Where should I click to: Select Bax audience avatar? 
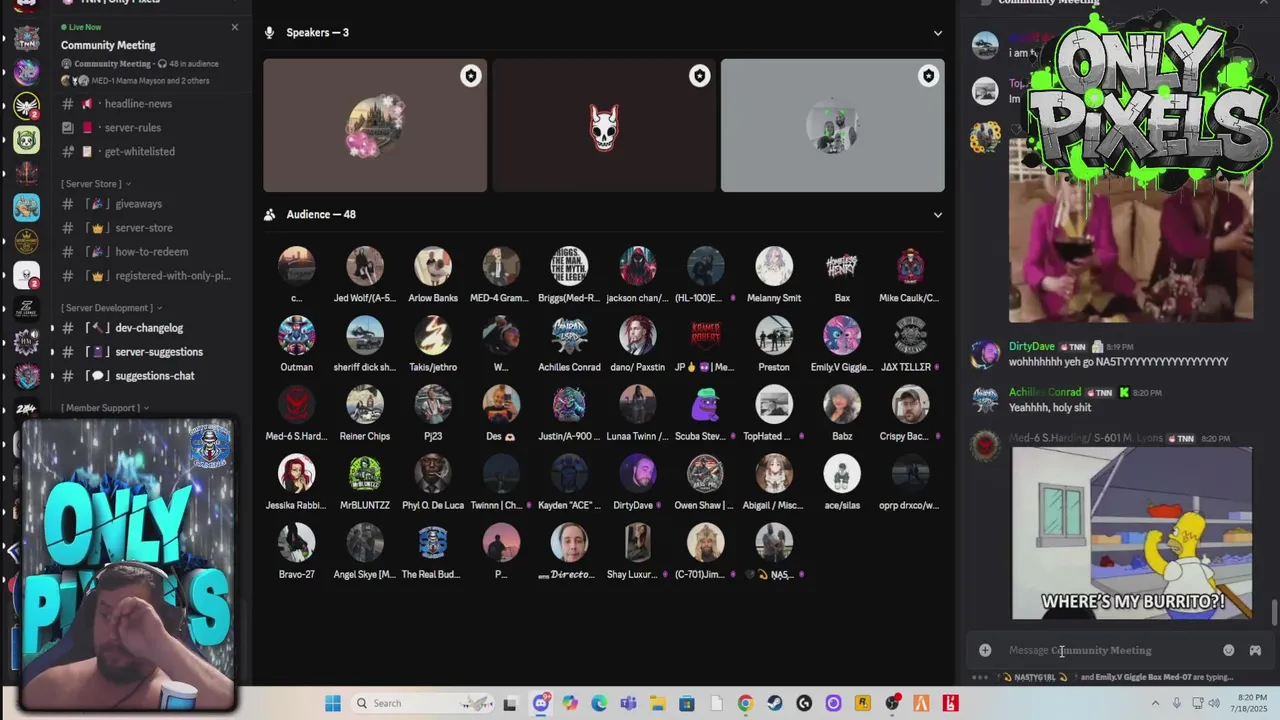pyautogui.click(x=842, y=266)
